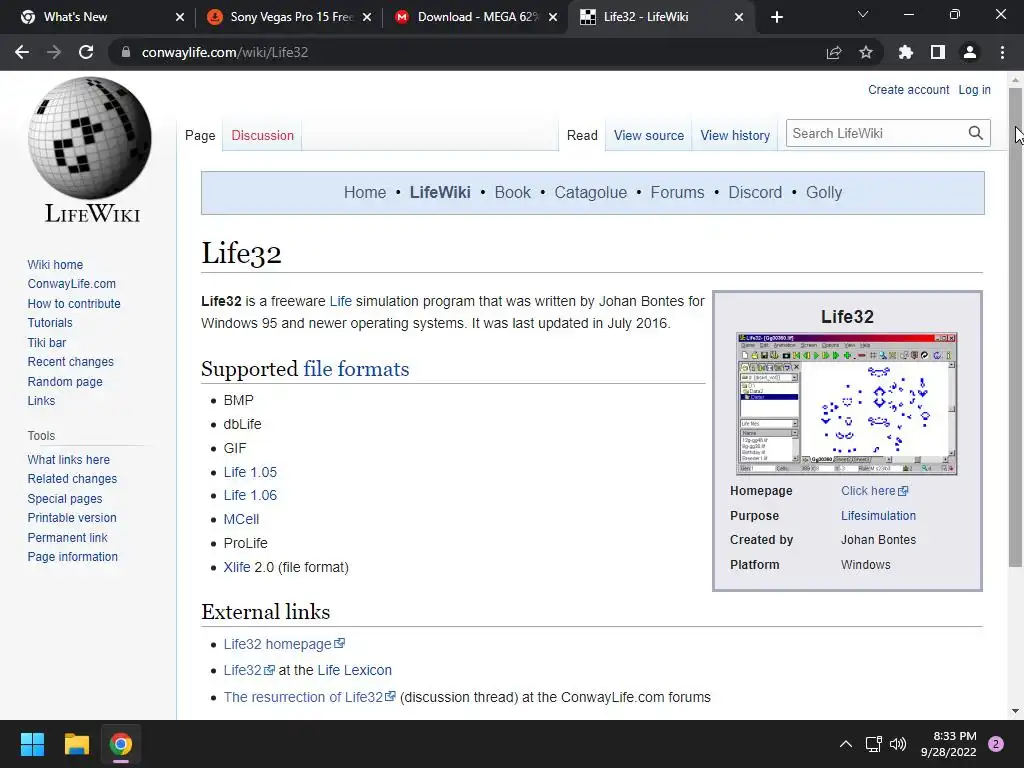This screenshot has height=768, width=1024.
Task: Close the What's New tab
Action: coord(180,17)
